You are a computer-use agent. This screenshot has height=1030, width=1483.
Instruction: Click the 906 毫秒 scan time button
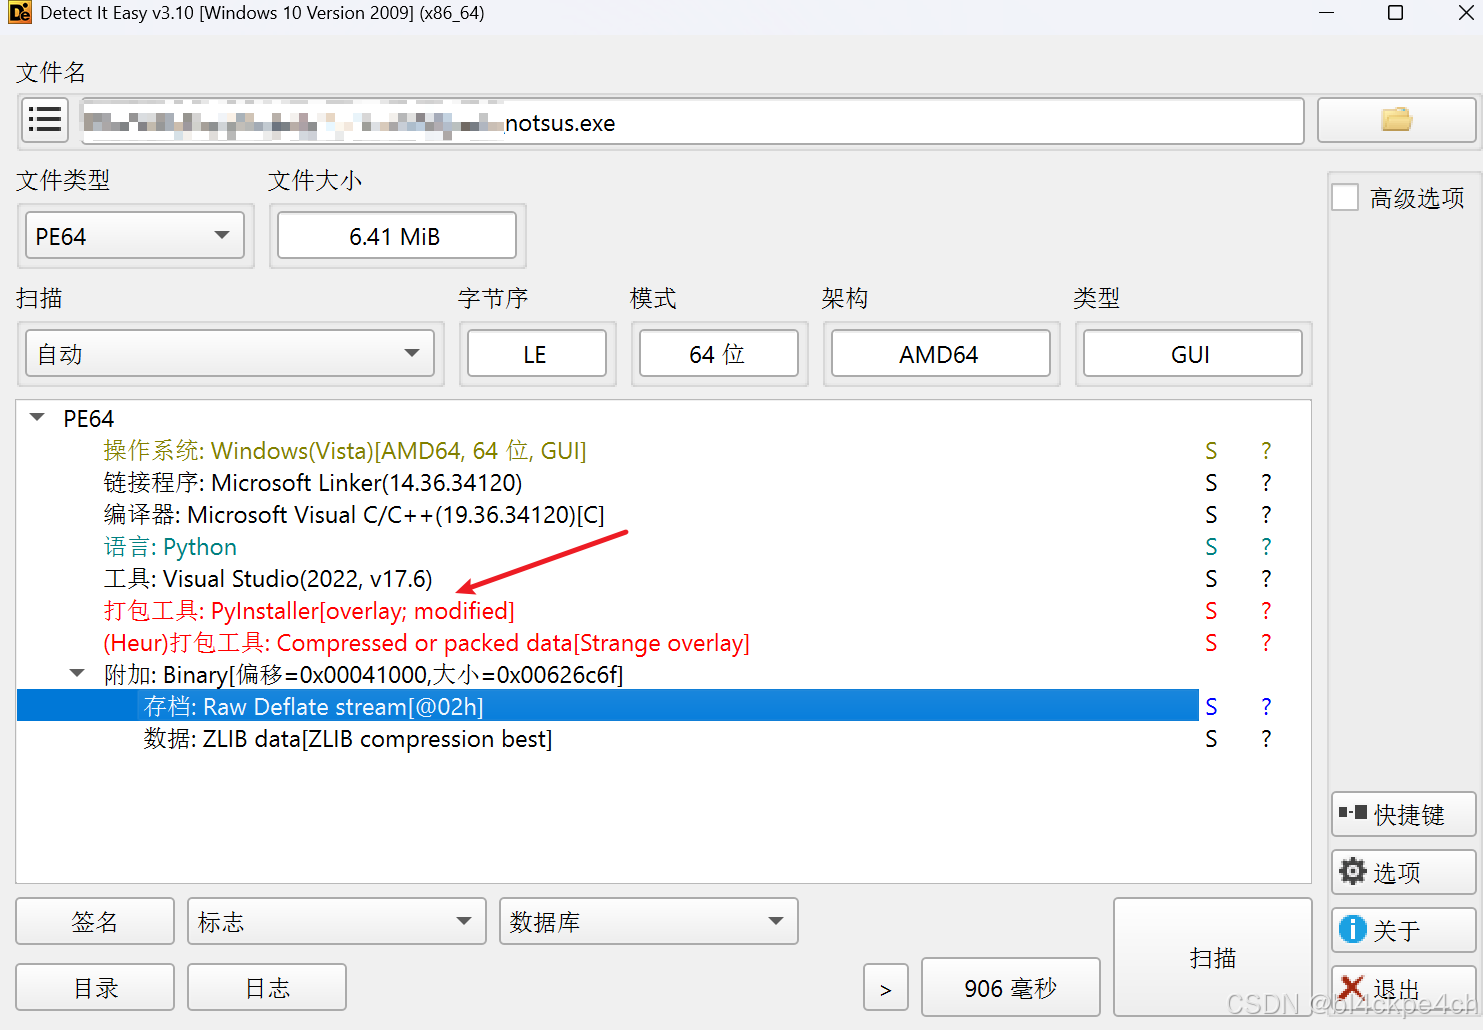pyautogui.click(x=1010, y=988)
